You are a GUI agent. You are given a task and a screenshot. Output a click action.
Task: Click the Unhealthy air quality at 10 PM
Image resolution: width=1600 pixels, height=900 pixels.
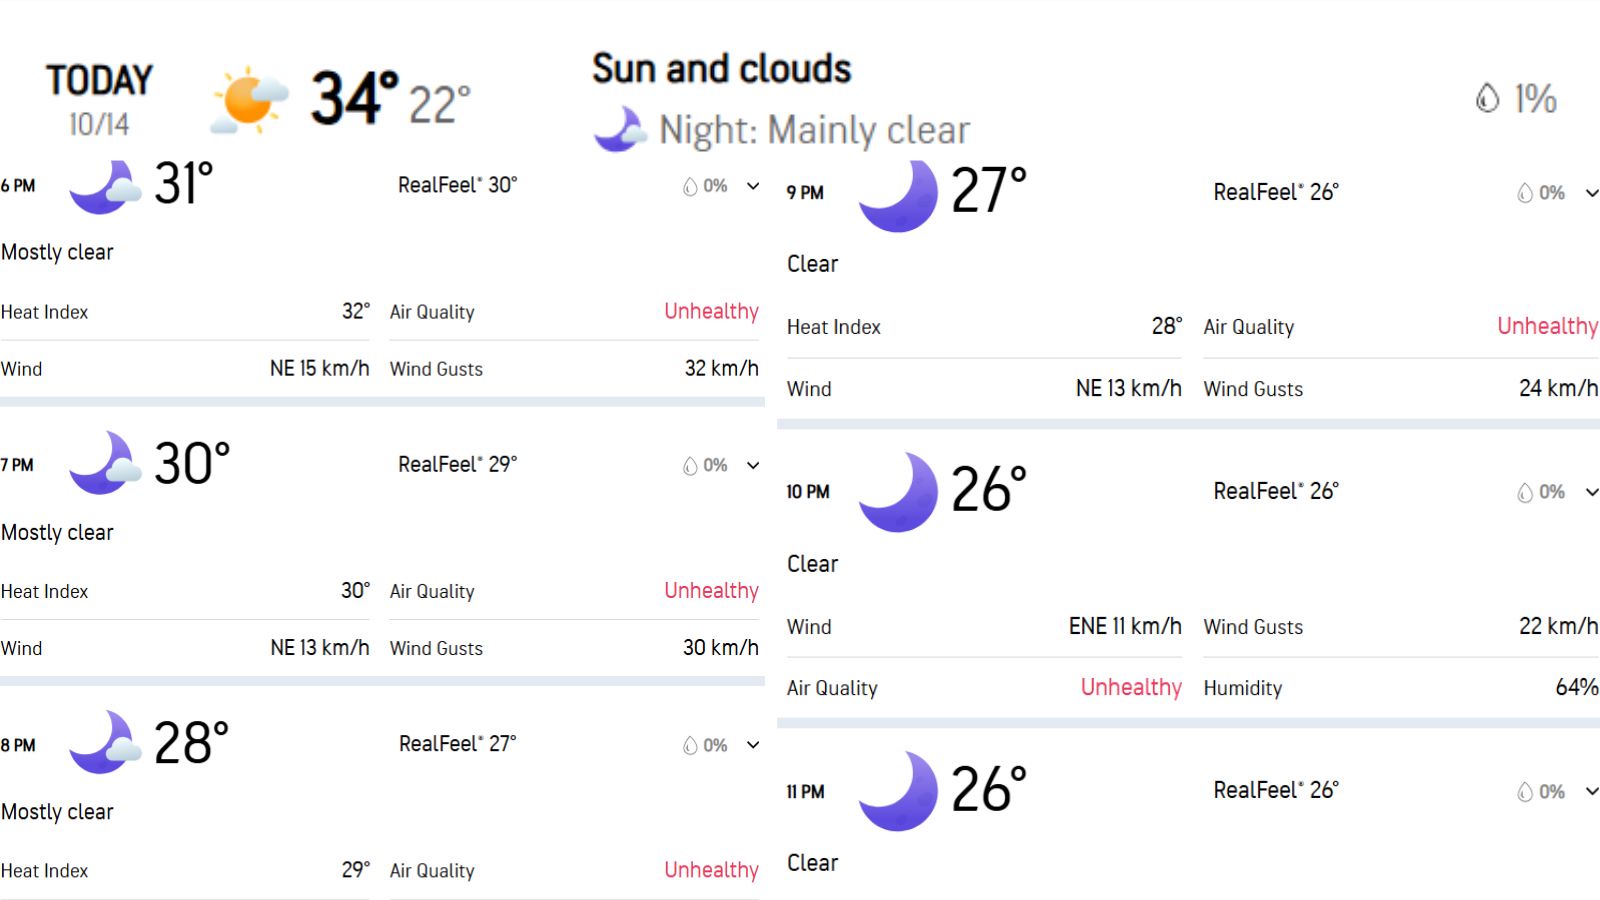tap(1131, 687)
